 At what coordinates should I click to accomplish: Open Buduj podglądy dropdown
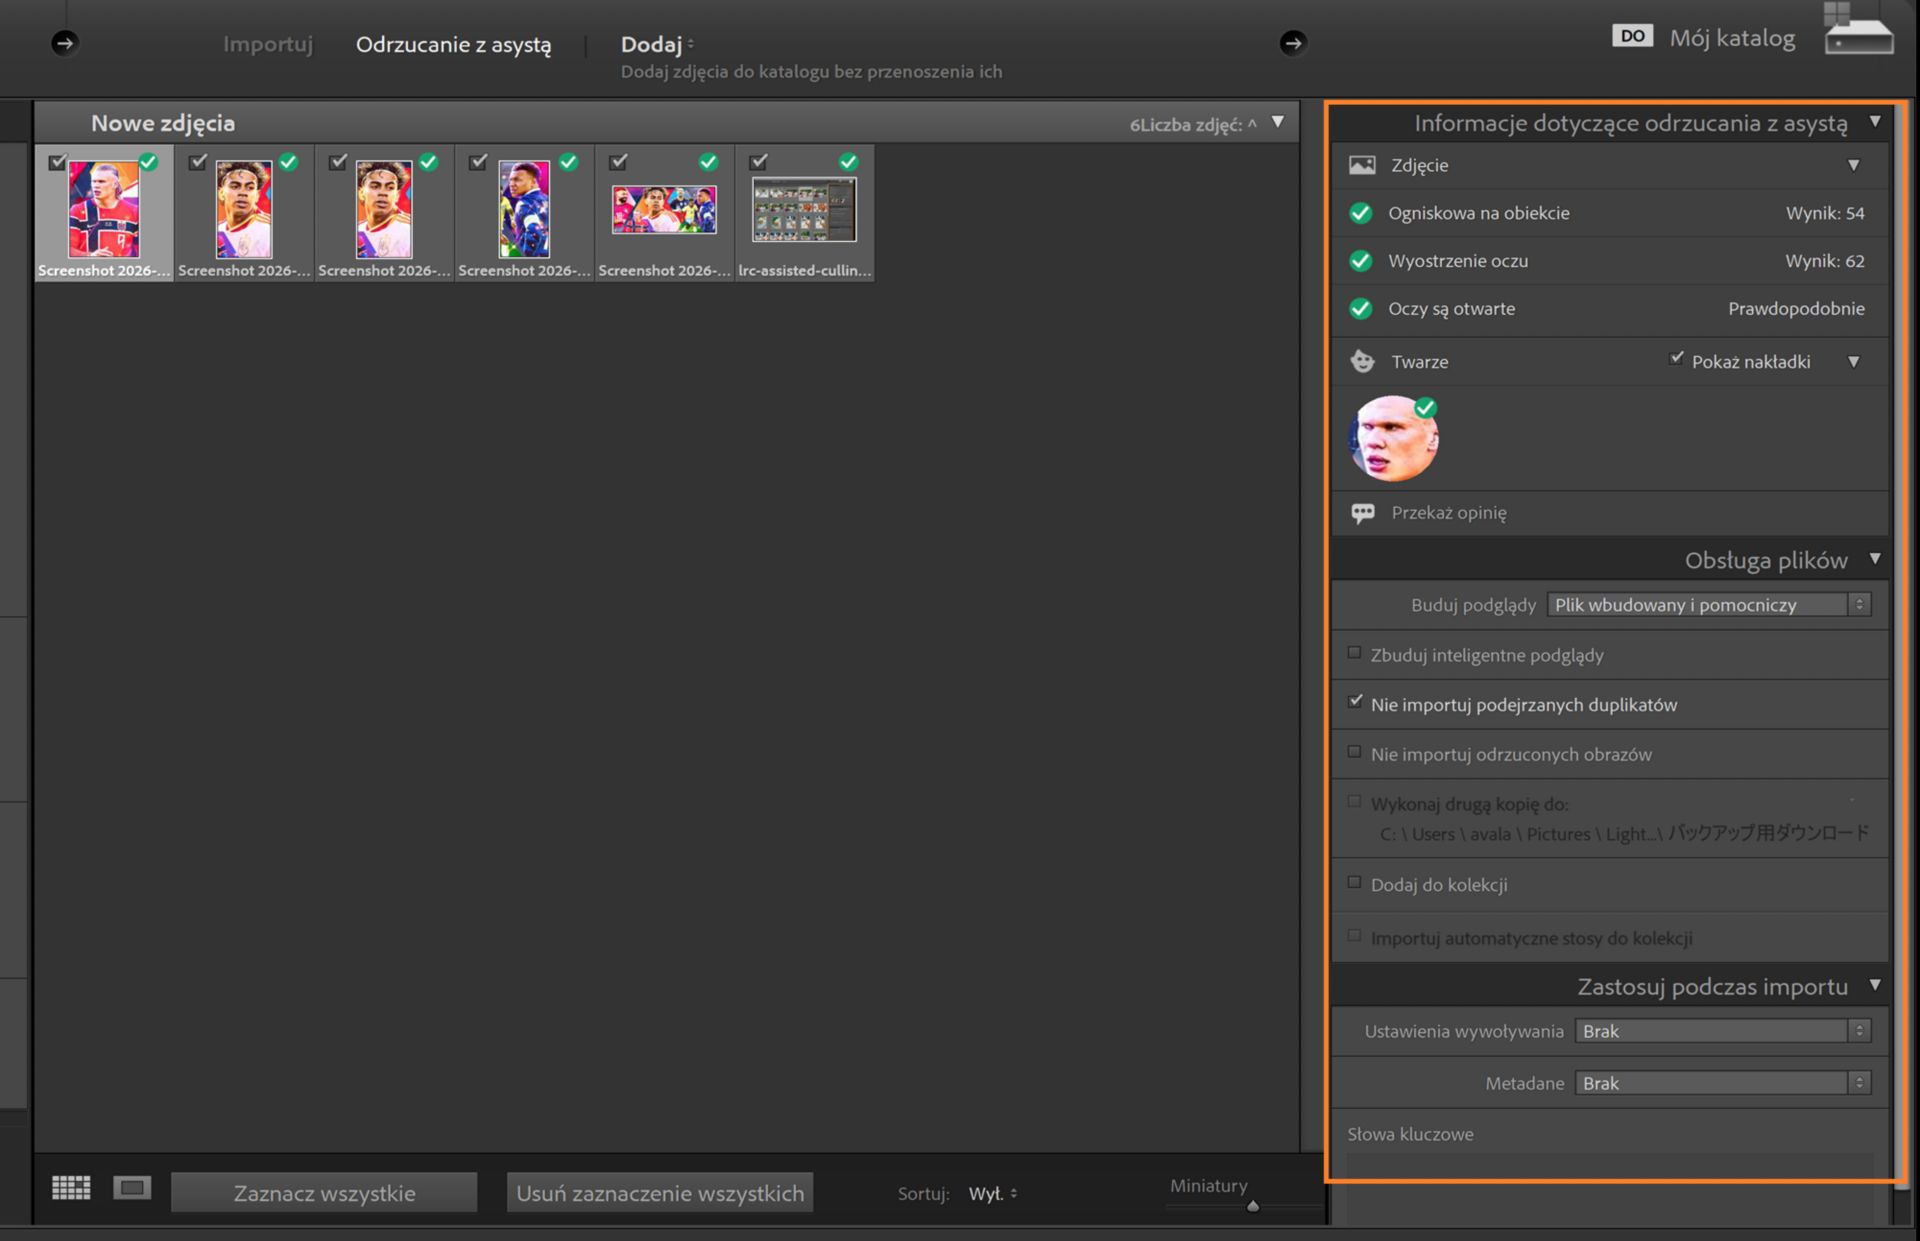1708,605
